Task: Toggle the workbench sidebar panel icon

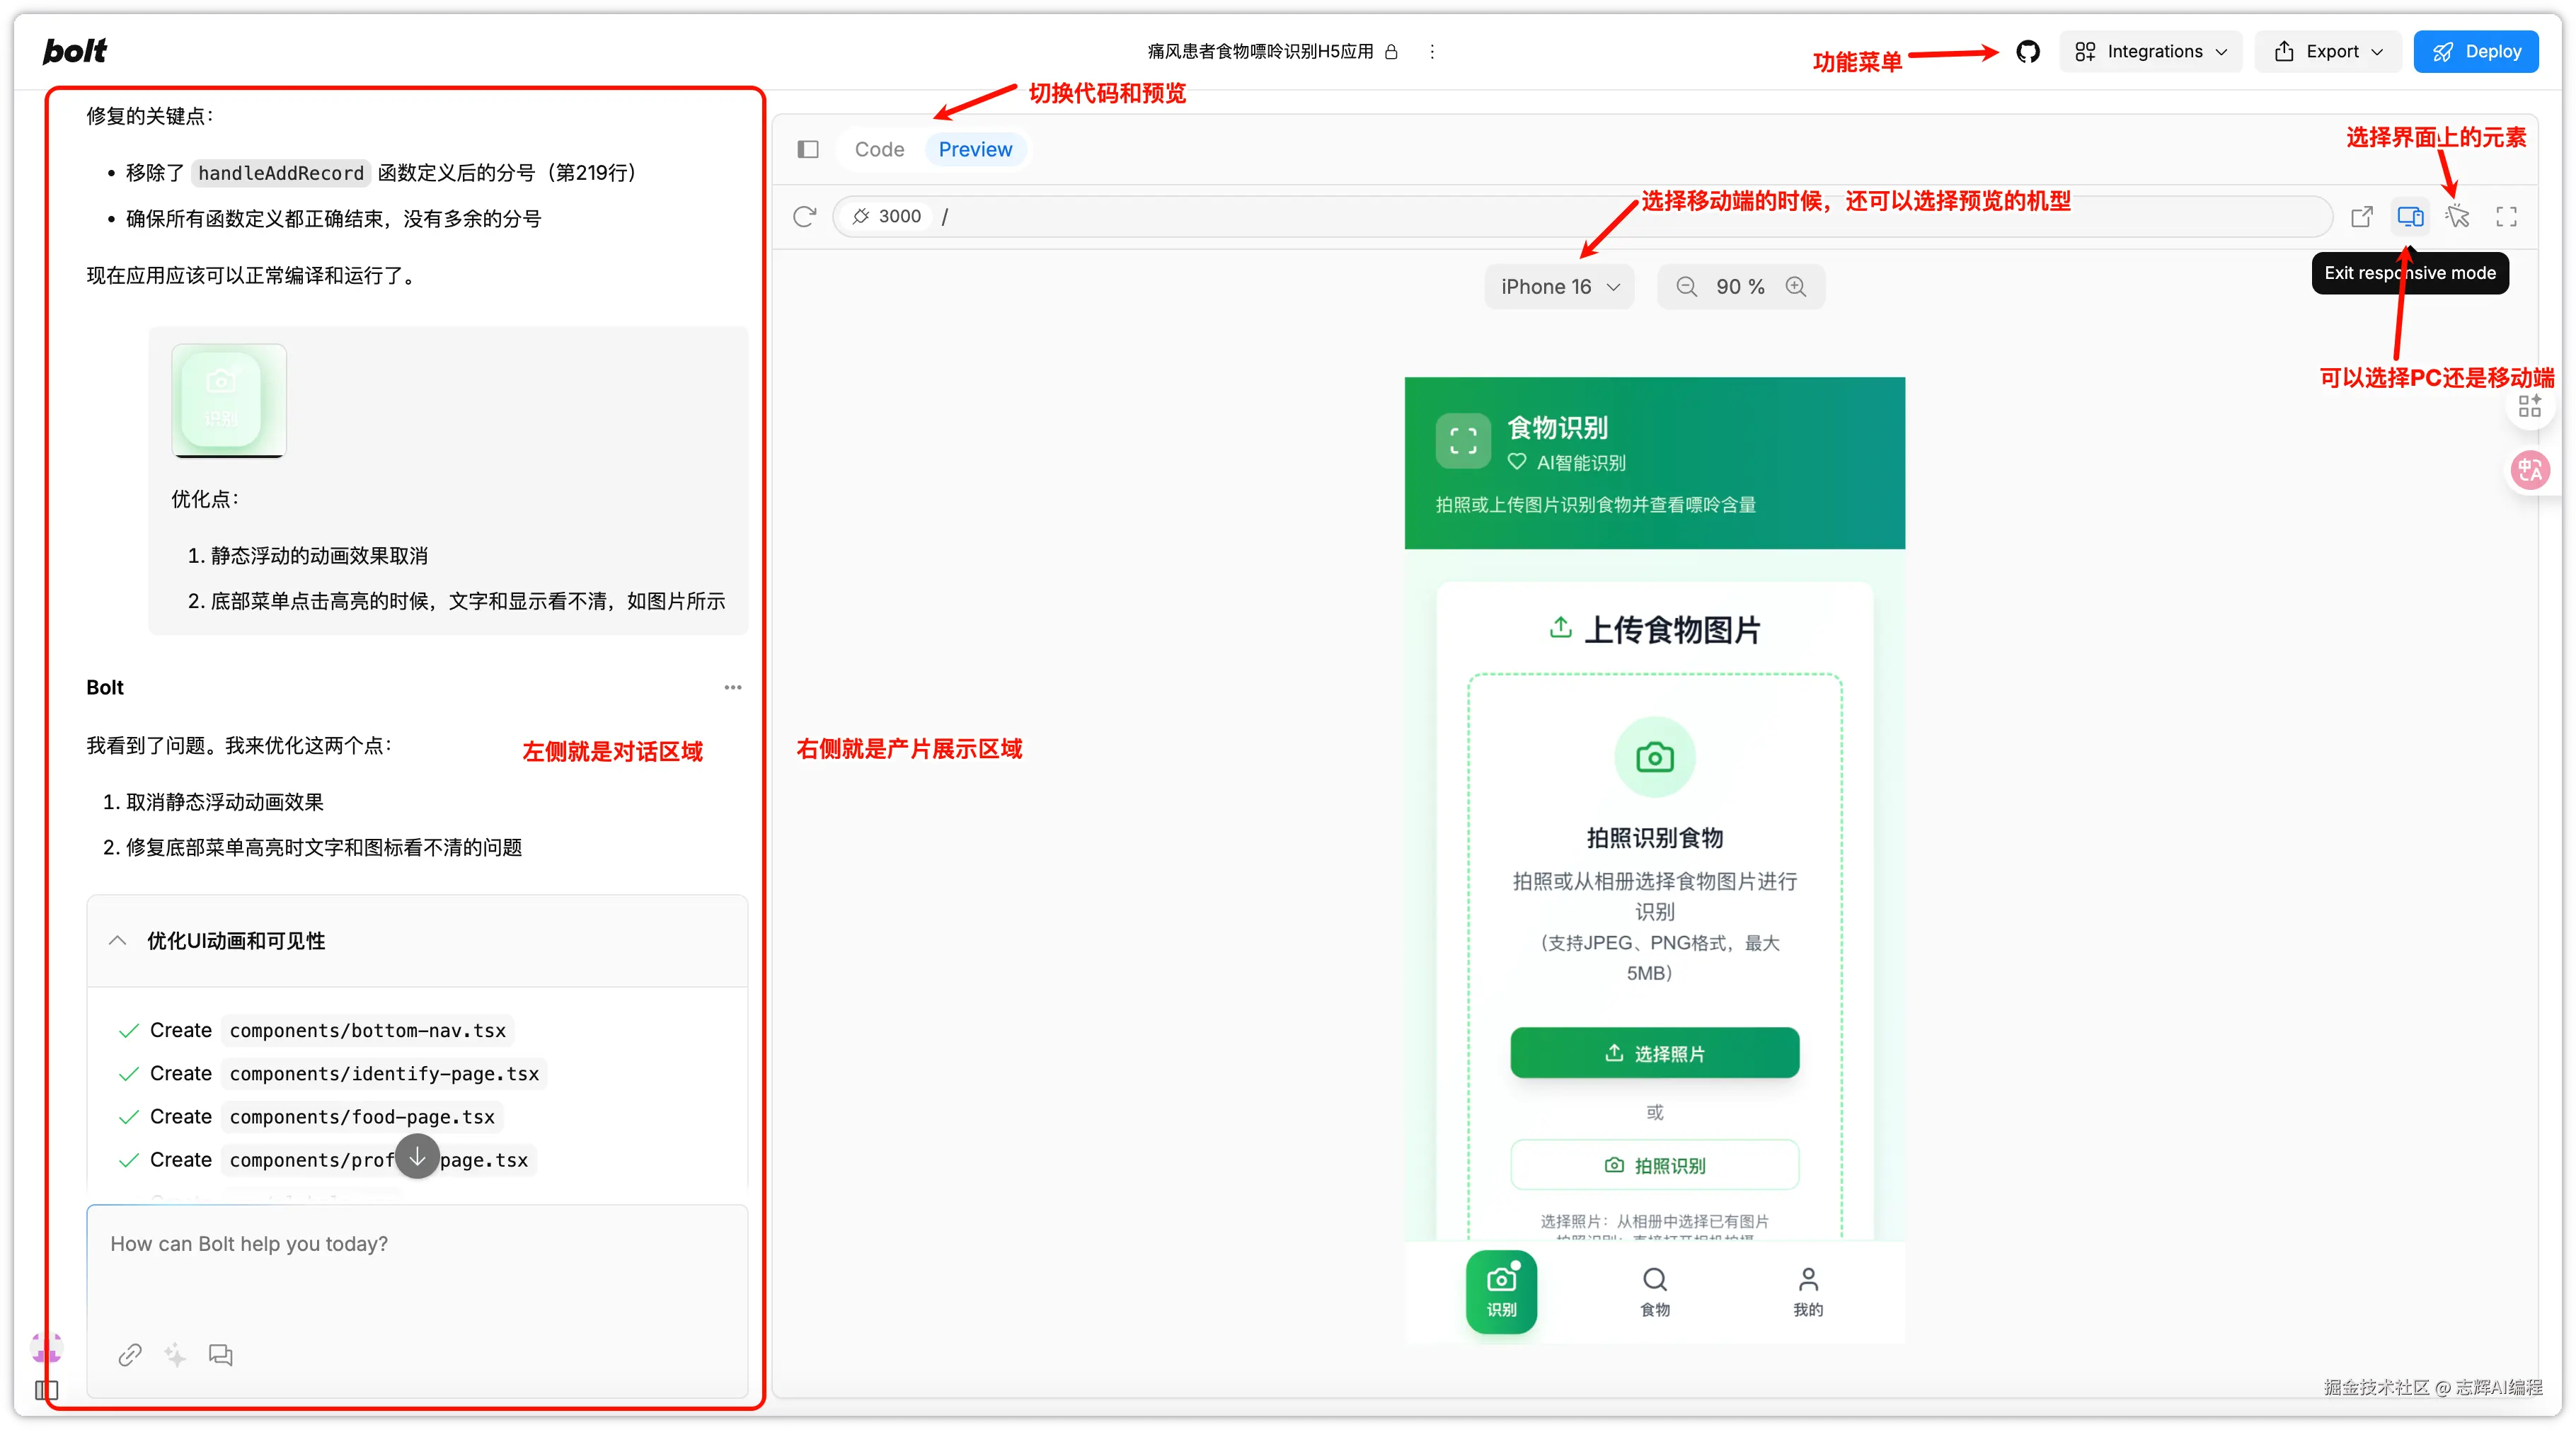Action: tap(808, 149)
